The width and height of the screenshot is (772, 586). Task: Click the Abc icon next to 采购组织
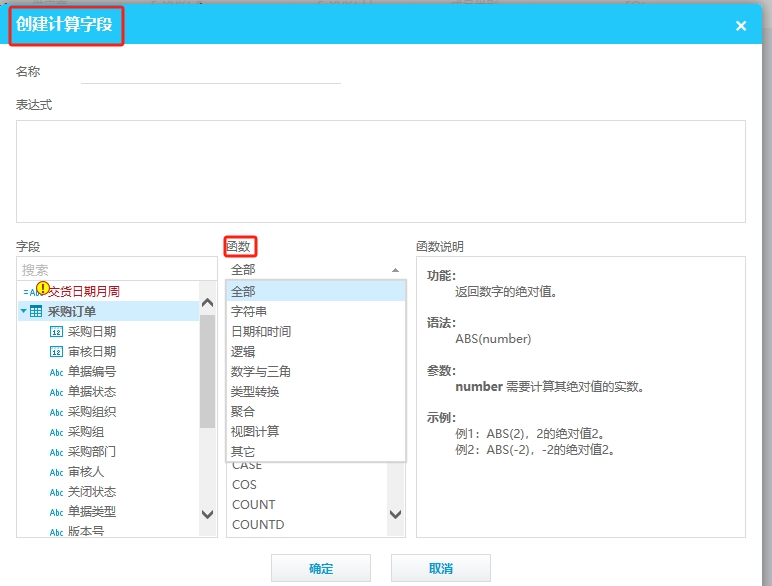[56, 412]
